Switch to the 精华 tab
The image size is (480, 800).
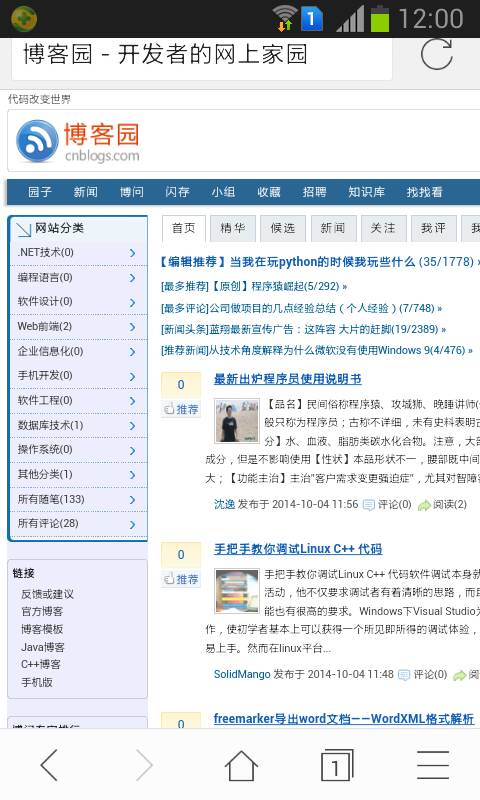(x=233, y=228)
